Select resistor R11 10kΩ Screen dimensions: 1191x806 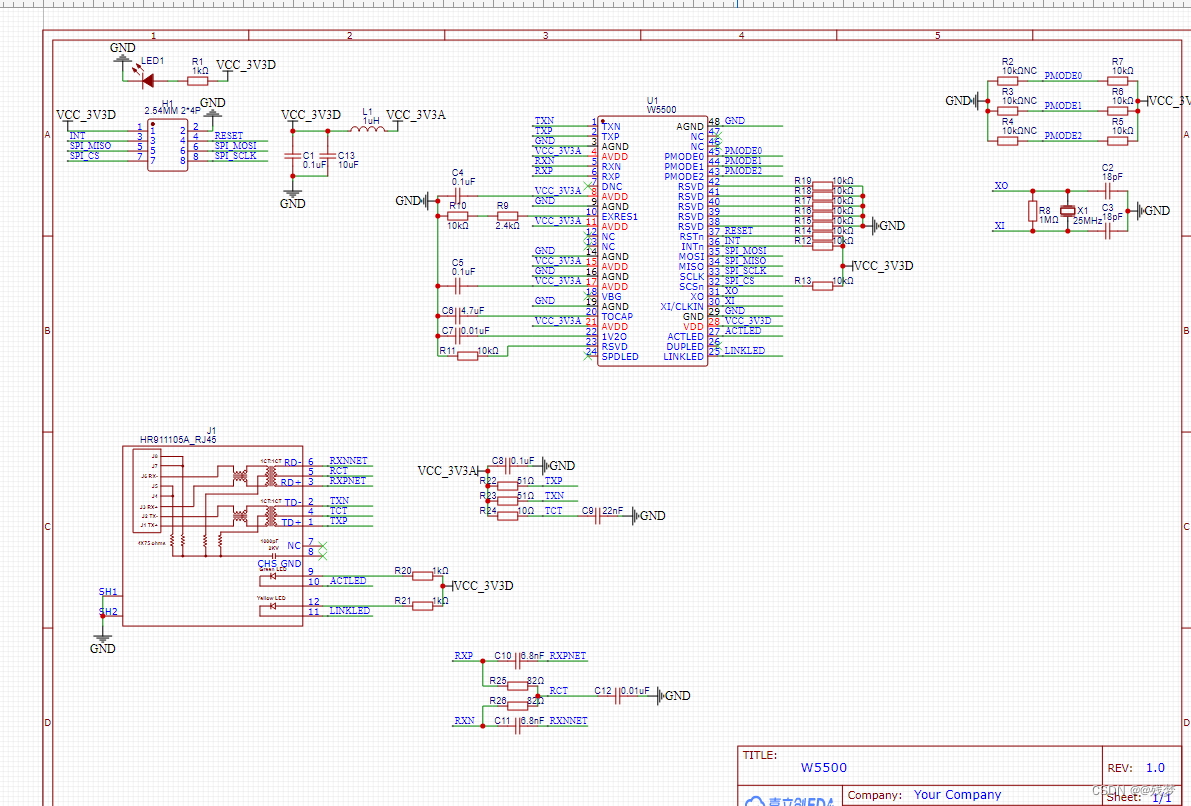coord(467,356)
